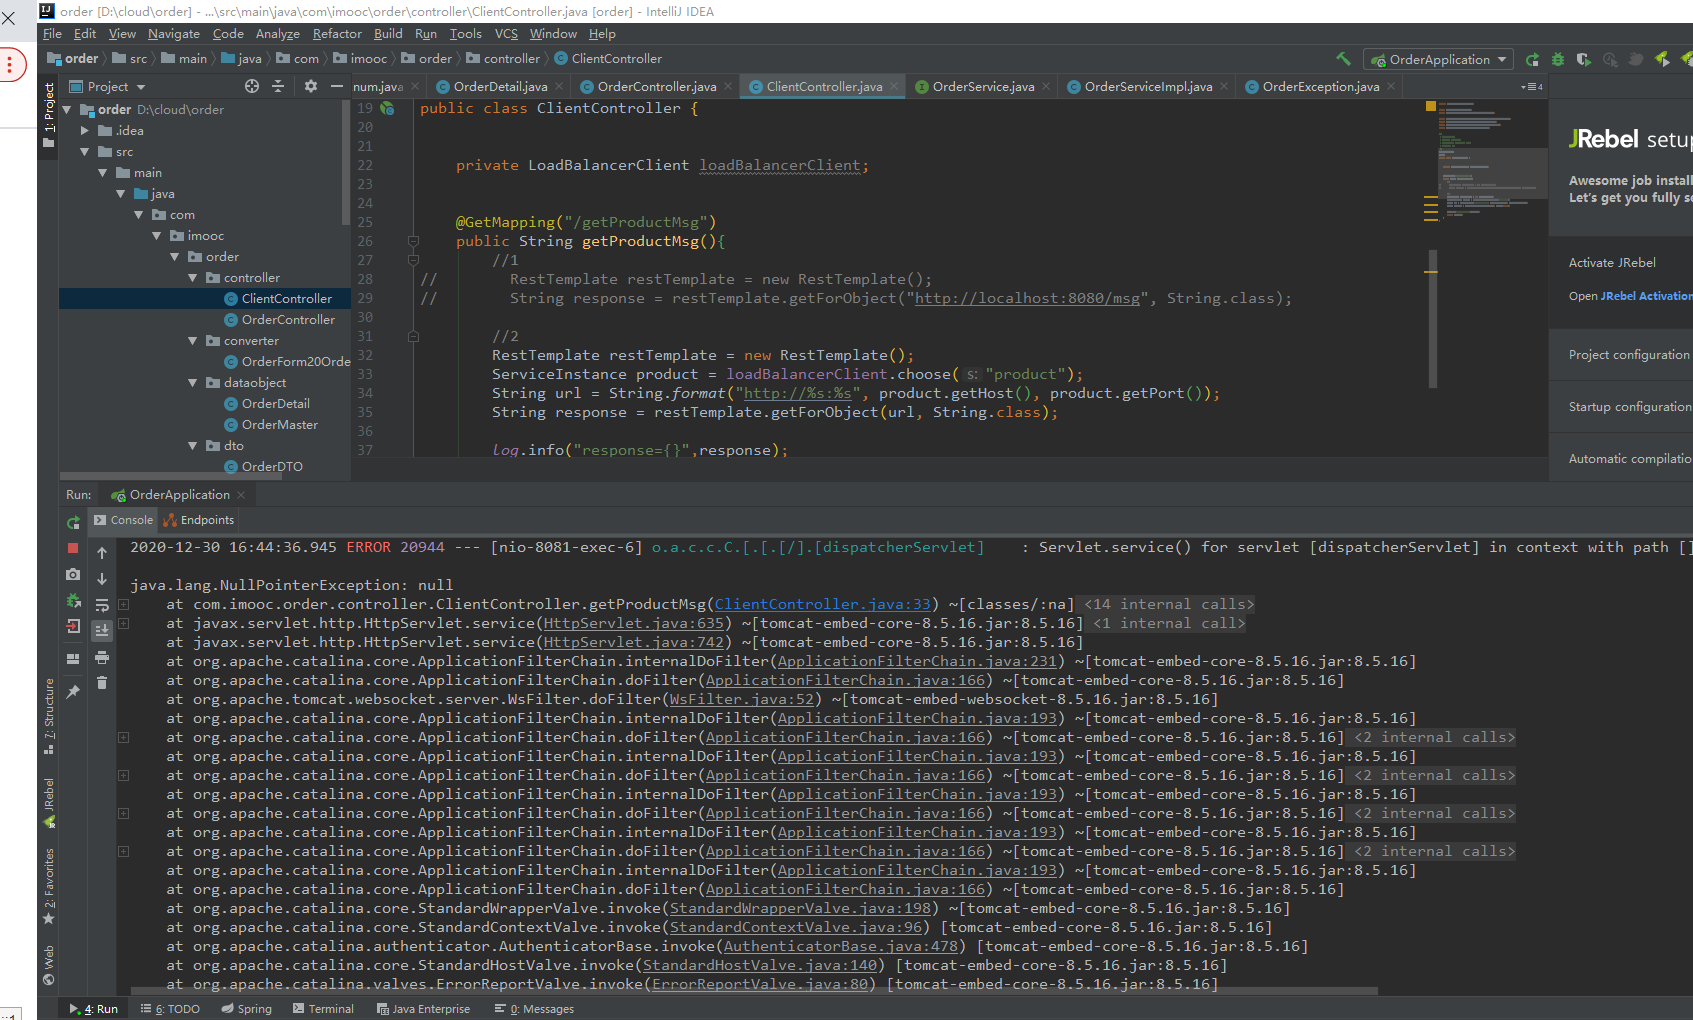Open Java Enterprise tool window
The height and width of the screenshot is (1020, 1693).
click(x=423, y=1009)
